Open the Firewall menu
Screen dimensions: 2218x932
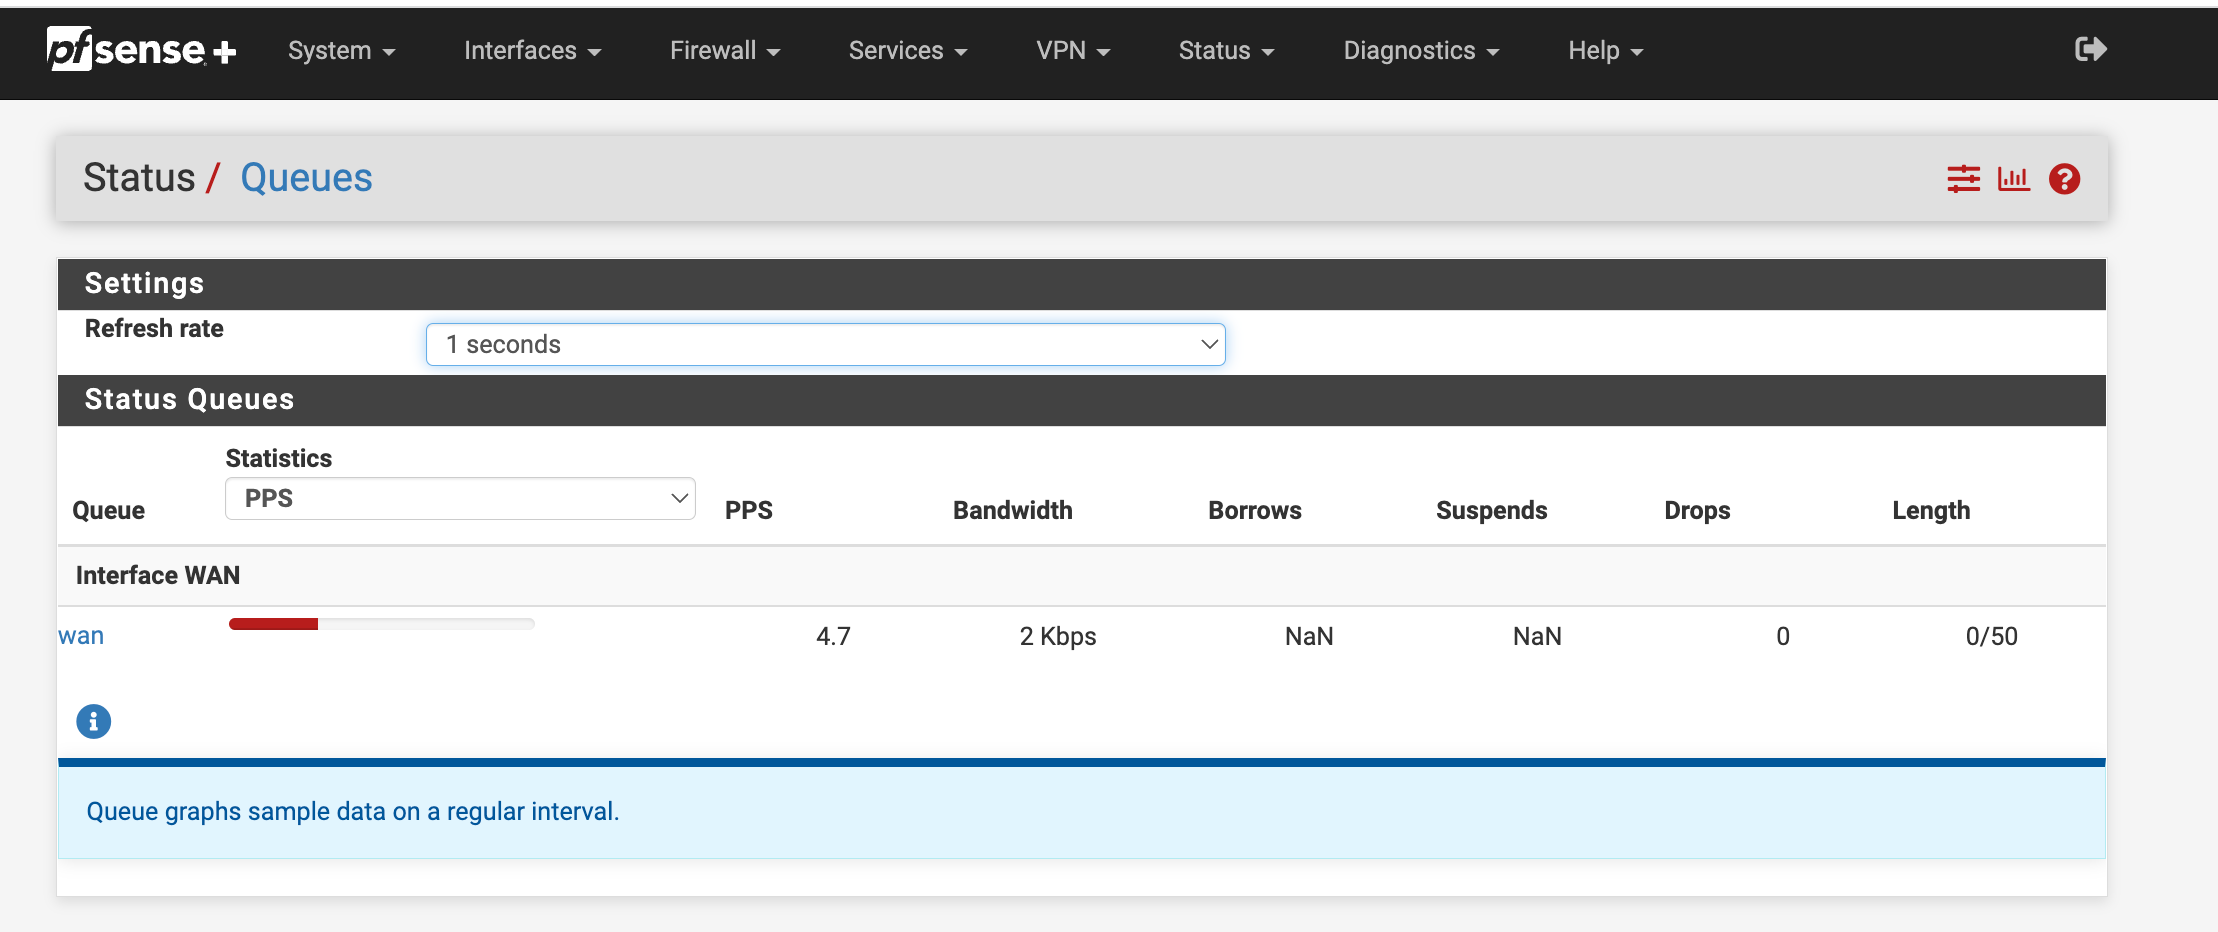(x=724, y=50)
